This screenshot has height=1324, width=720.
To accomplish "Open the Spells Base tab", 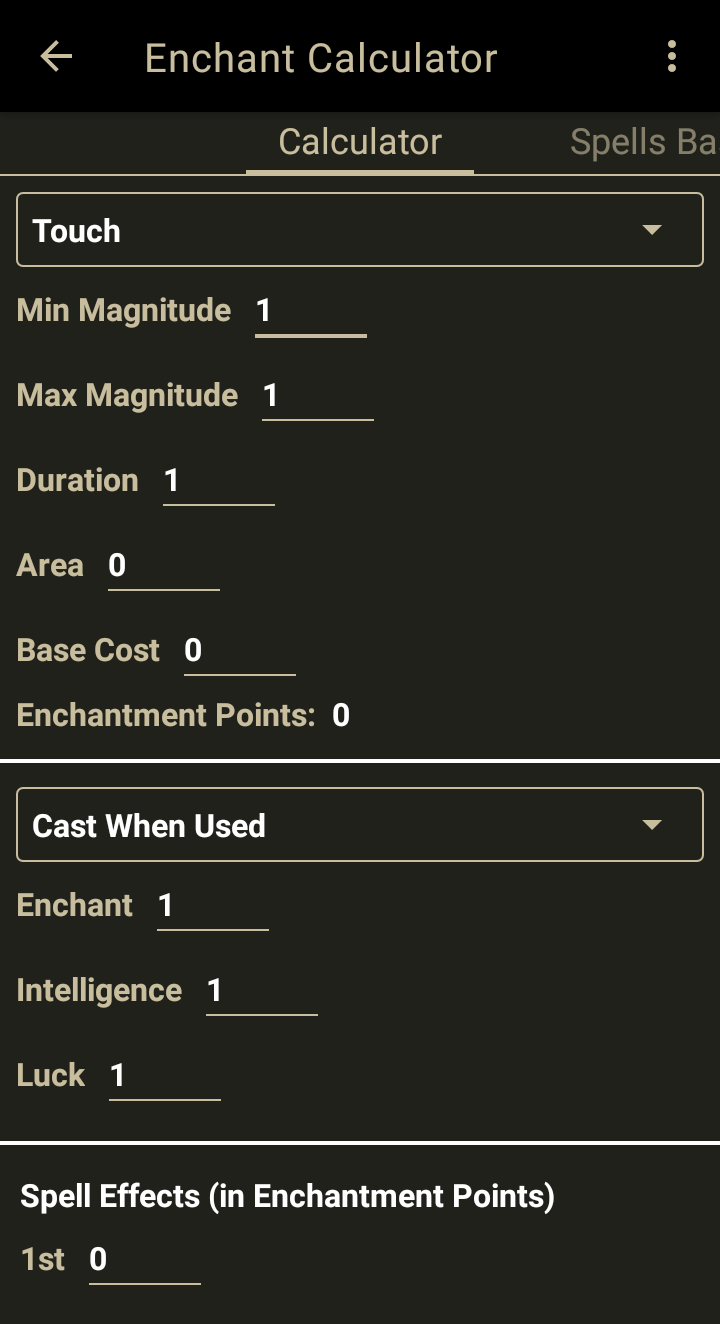I will 642,142.
